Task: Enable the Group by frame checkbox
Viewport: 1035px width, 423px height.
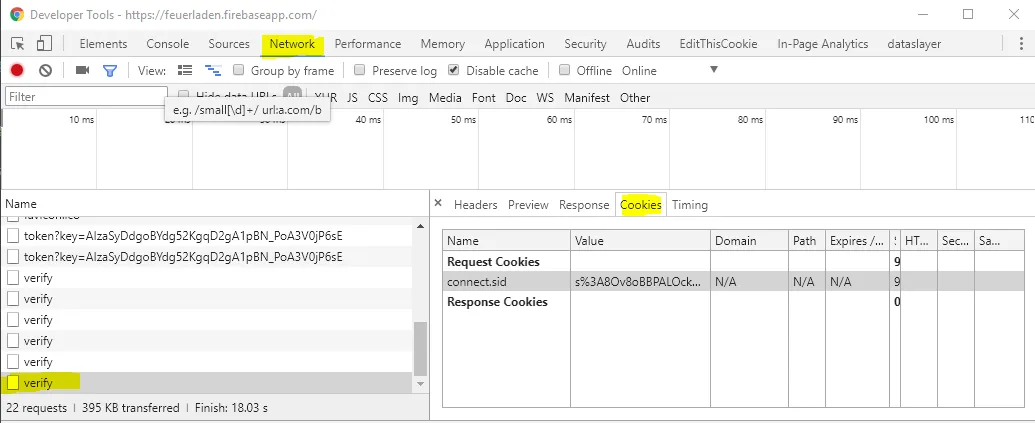Action: (239, 71)
